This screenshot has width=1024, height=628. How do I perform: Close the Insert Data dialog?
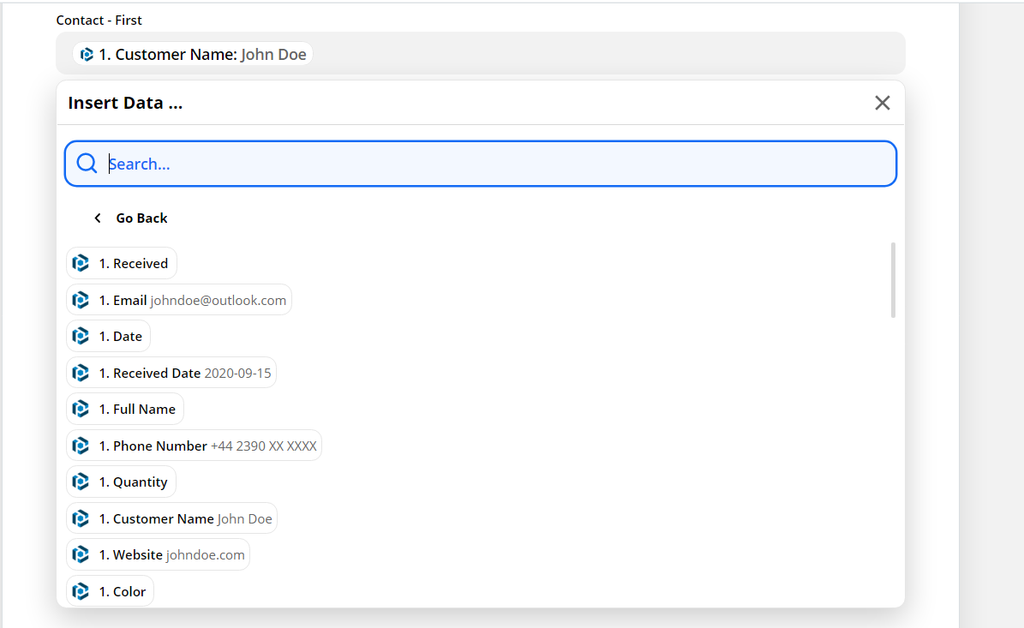[x=882, y=102]
